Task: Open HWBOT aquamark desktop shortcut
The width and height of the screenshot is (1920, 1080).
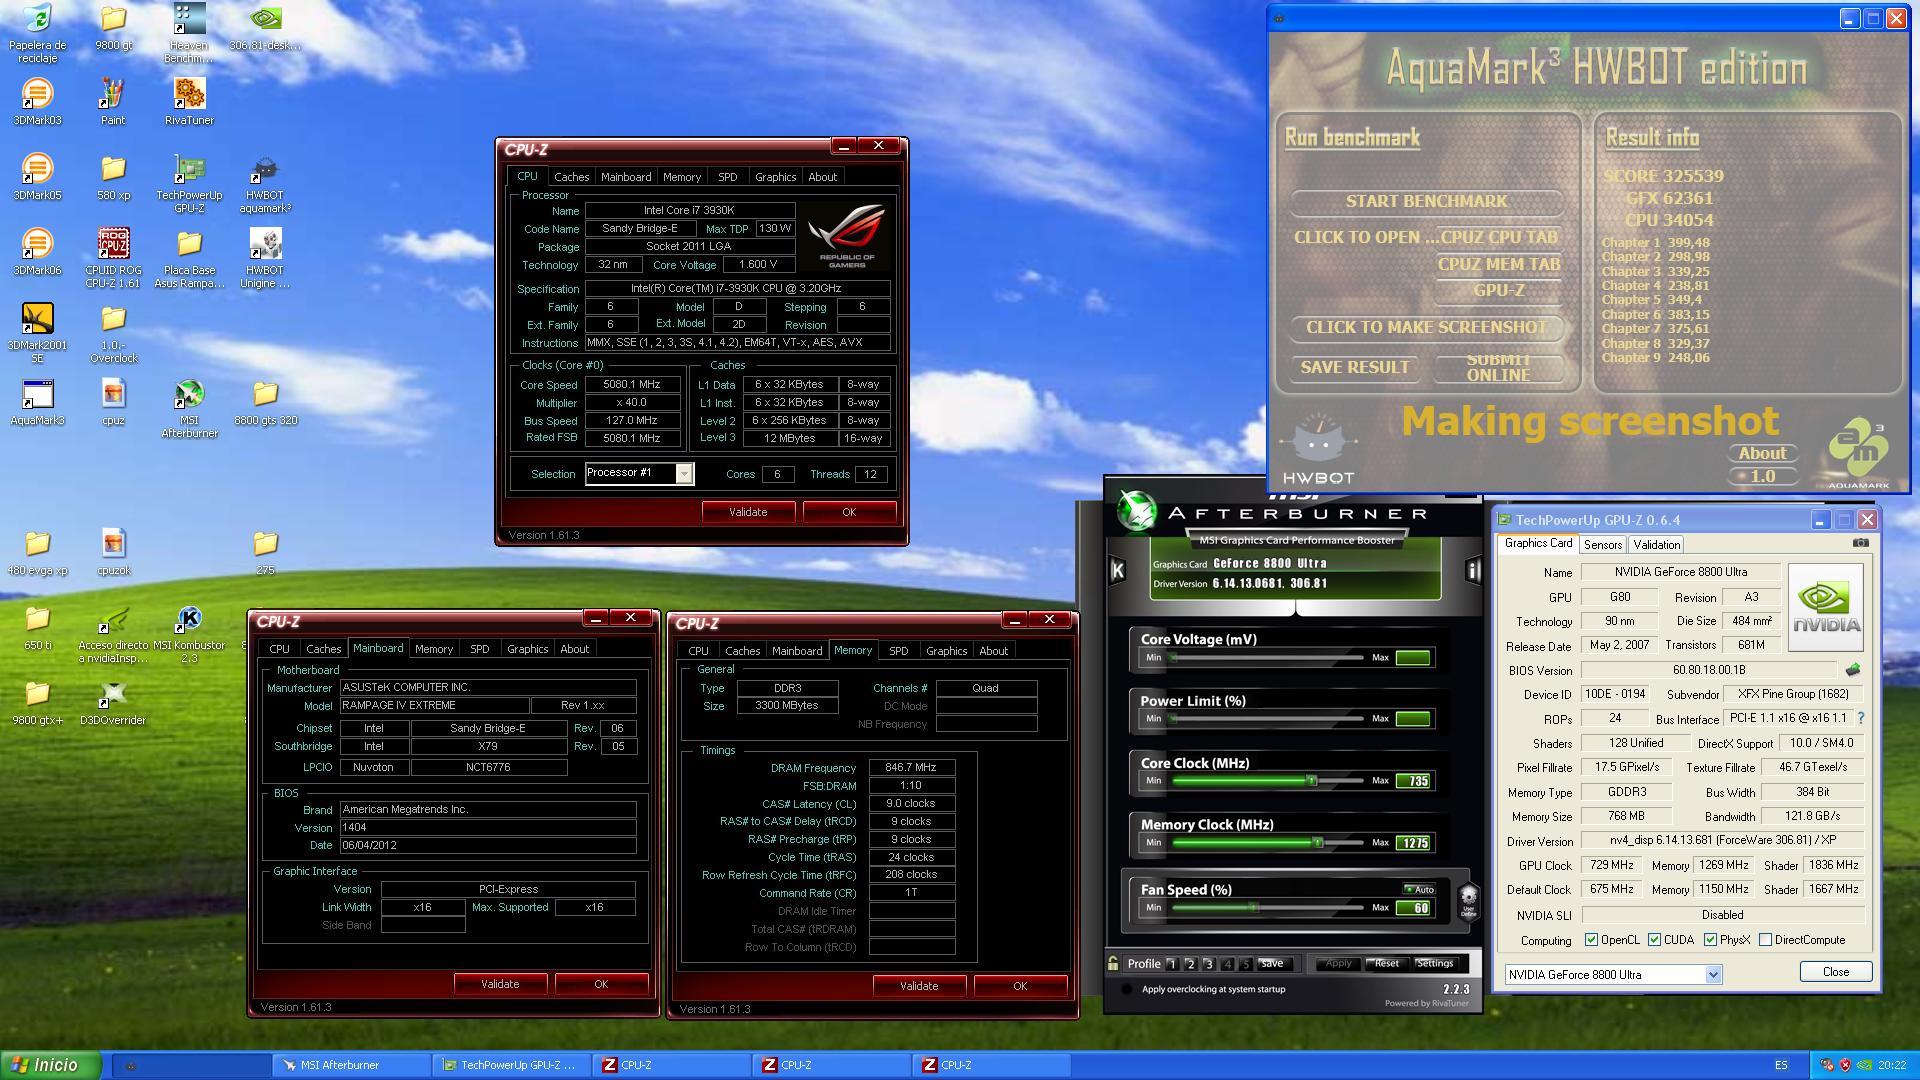Action: tap(265, 183)
